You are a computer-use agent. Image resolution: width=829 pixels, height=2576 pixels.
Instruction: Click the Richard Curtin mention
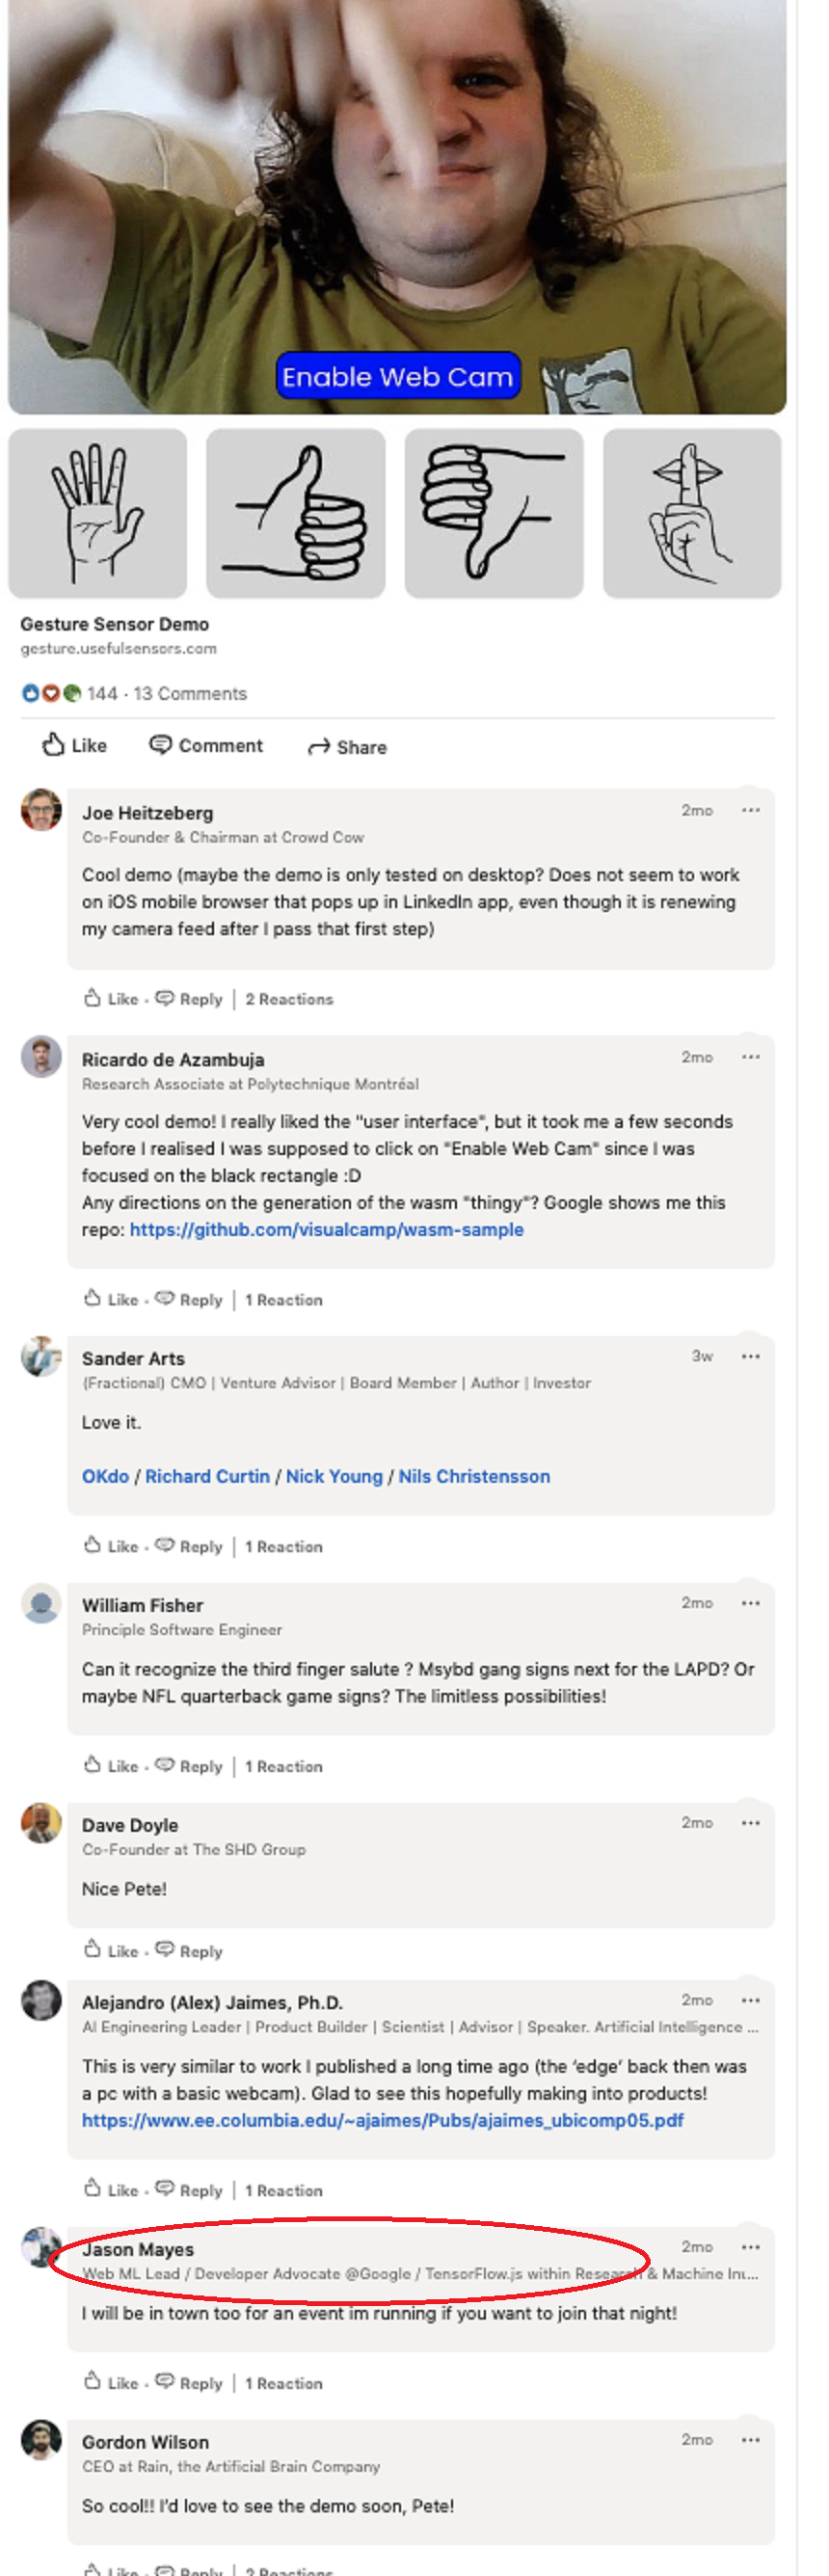pos(207,1477)
